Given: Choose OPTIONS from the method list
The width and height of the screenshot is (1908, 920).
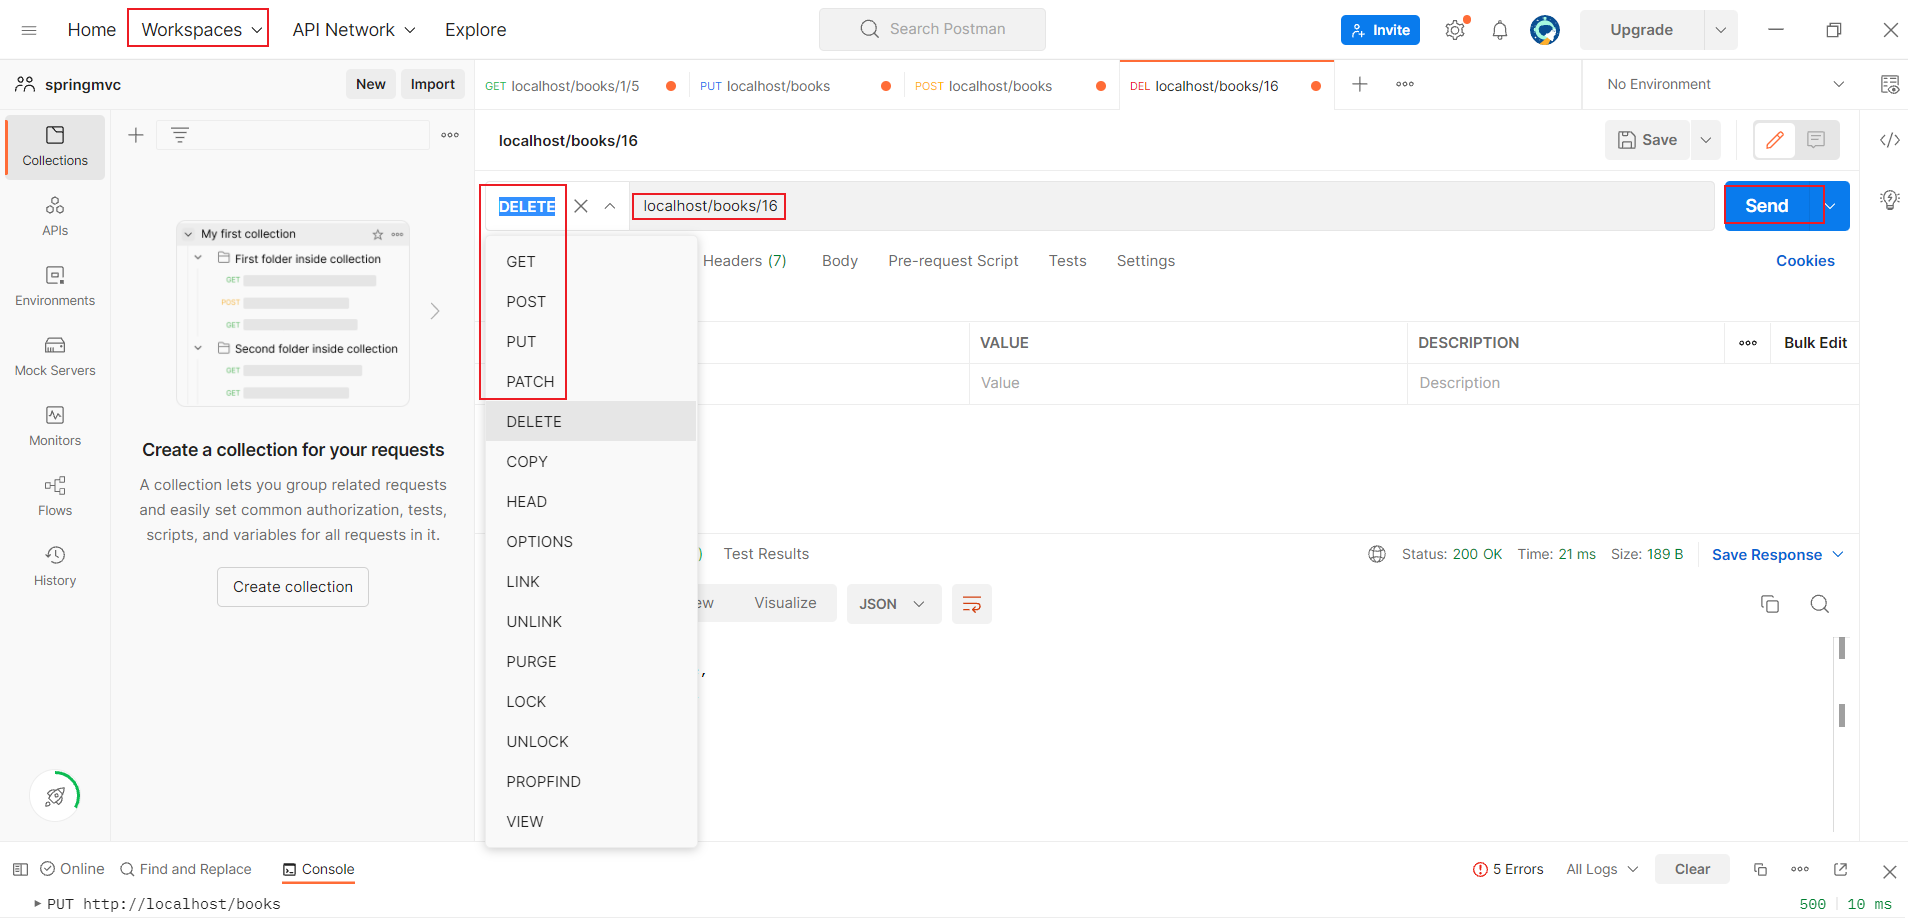Looking at the screenshot, I should pos(591,542).
